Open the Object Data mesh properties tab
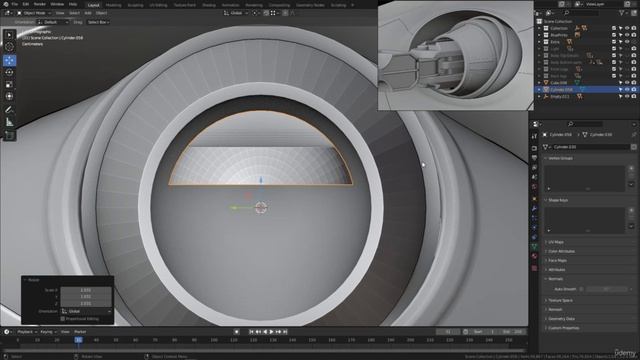The image size is (640, 360). click(534, 247)
